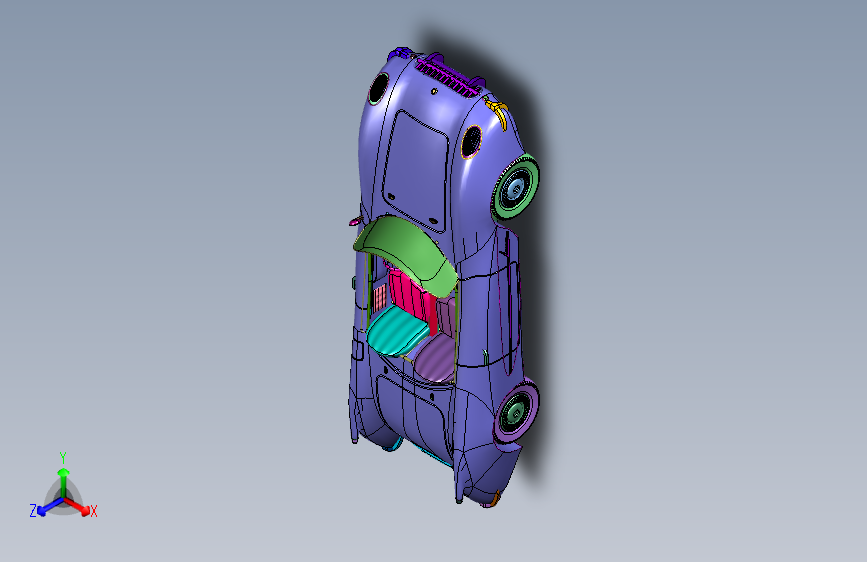Select the green windshield of the car
The image size is (867, 562).
pos(406,252)
